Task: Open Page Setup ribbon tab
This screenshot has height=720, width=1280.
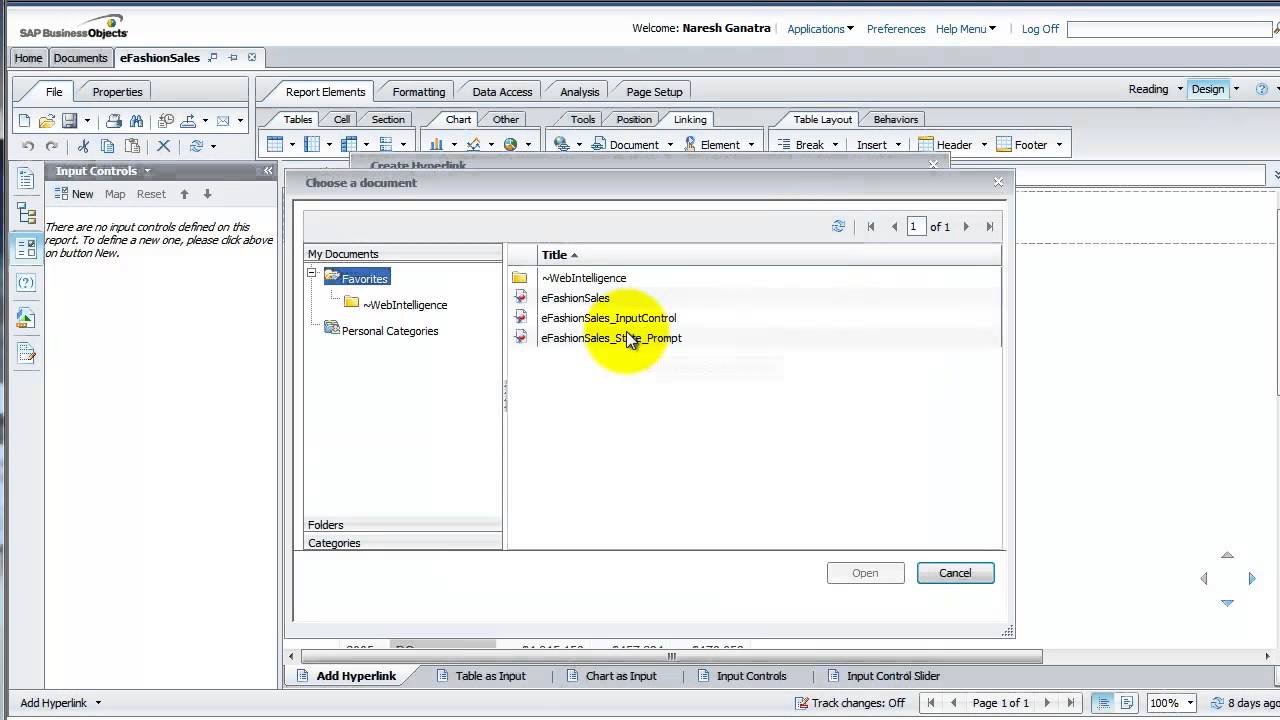Action: pos(654,92)
